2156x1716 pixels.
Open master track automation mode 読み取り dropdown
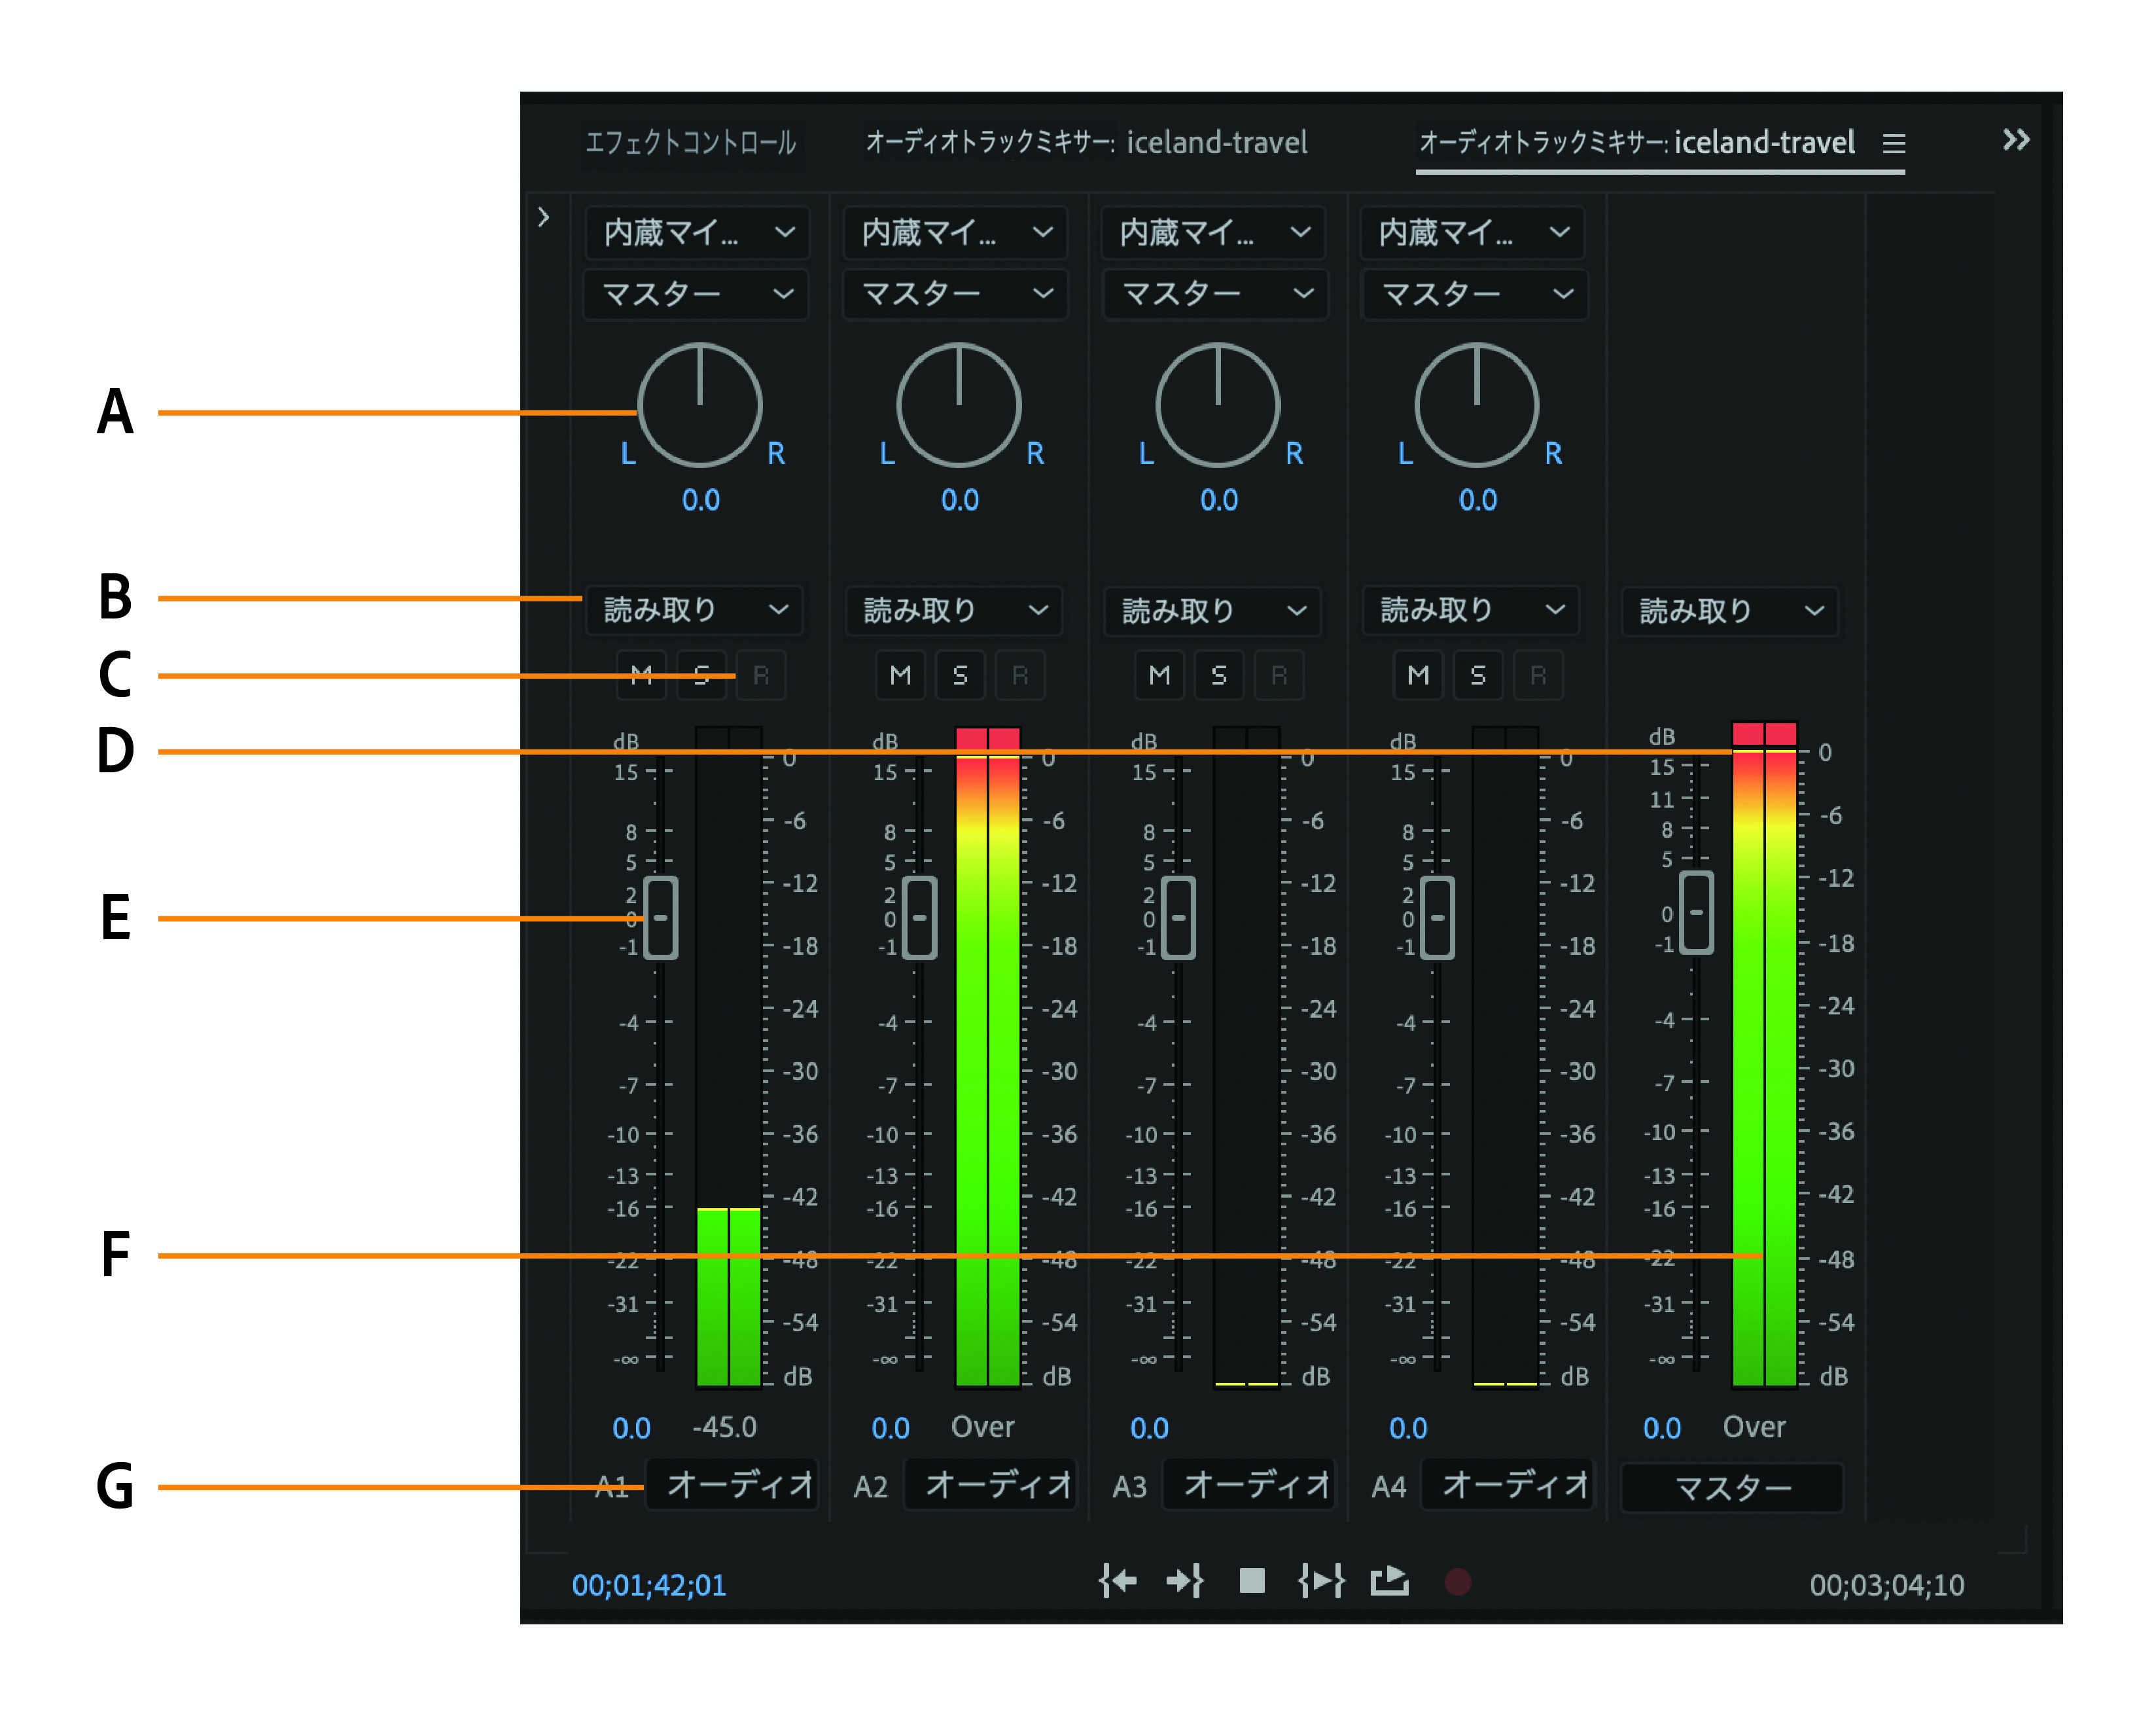click(1730, 611)
